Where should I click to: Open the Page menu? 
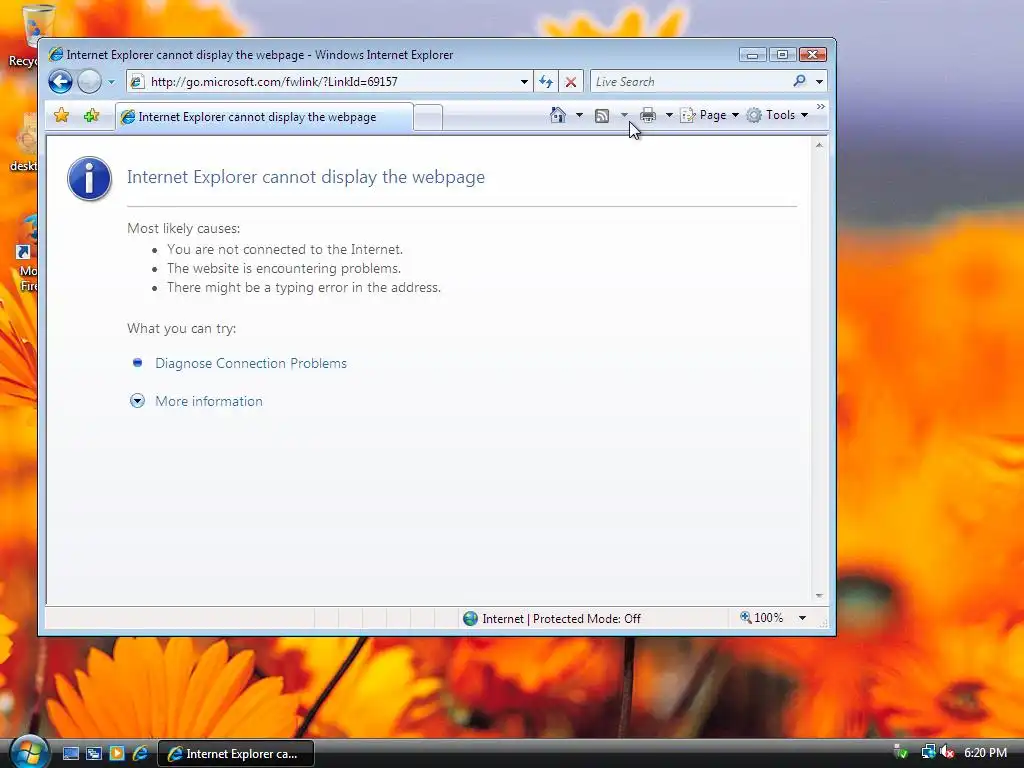click(x=709, y=115)
